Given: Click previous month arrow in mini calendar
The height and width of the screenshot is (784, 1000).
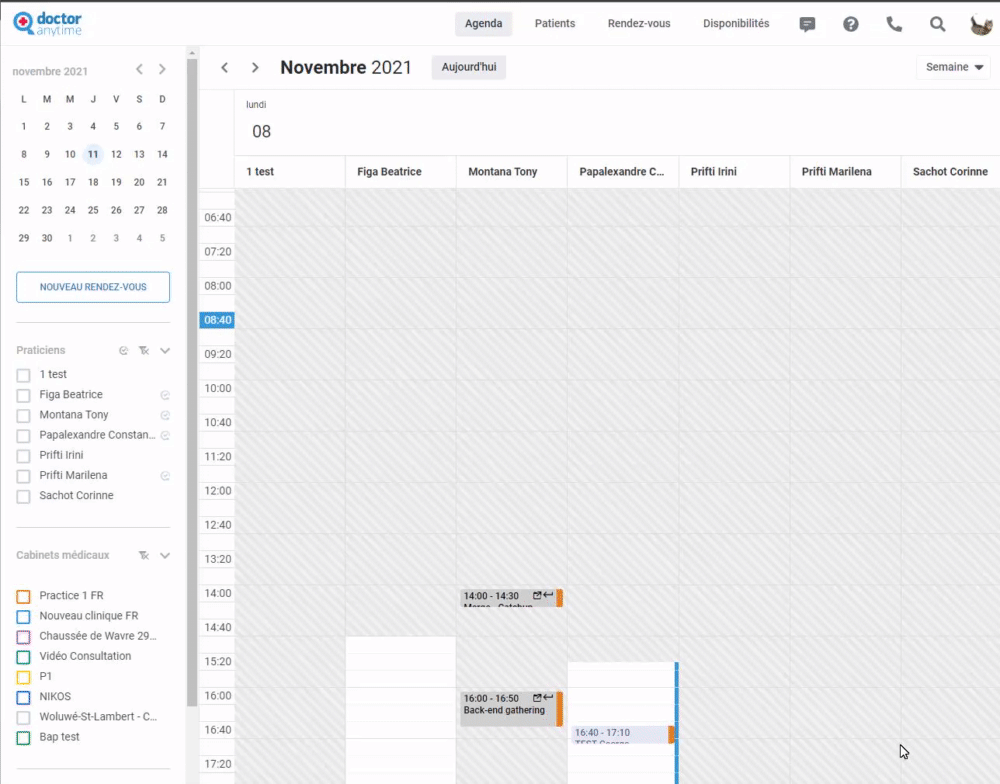Looking at the screenshot, I should point(140,70).
